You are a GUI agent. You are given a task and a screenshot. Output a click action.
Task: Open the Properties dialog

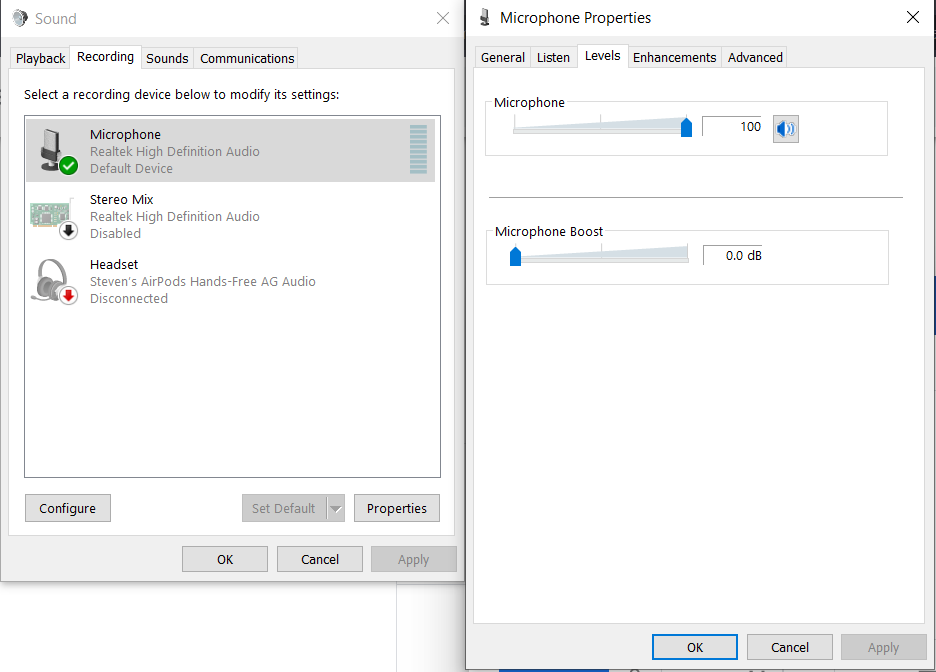(396, 508)
